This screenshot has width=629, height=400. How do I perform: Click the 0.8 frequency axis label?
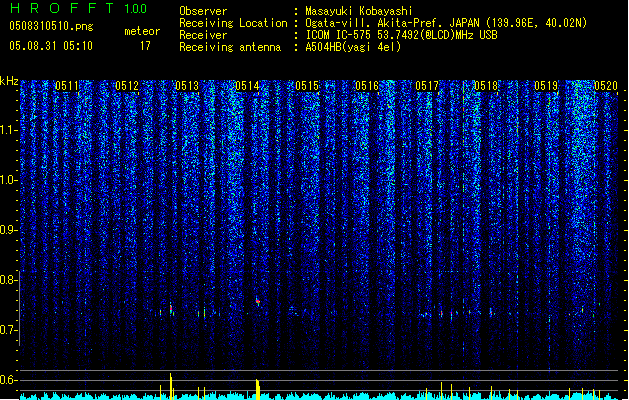tap(9, 280)
